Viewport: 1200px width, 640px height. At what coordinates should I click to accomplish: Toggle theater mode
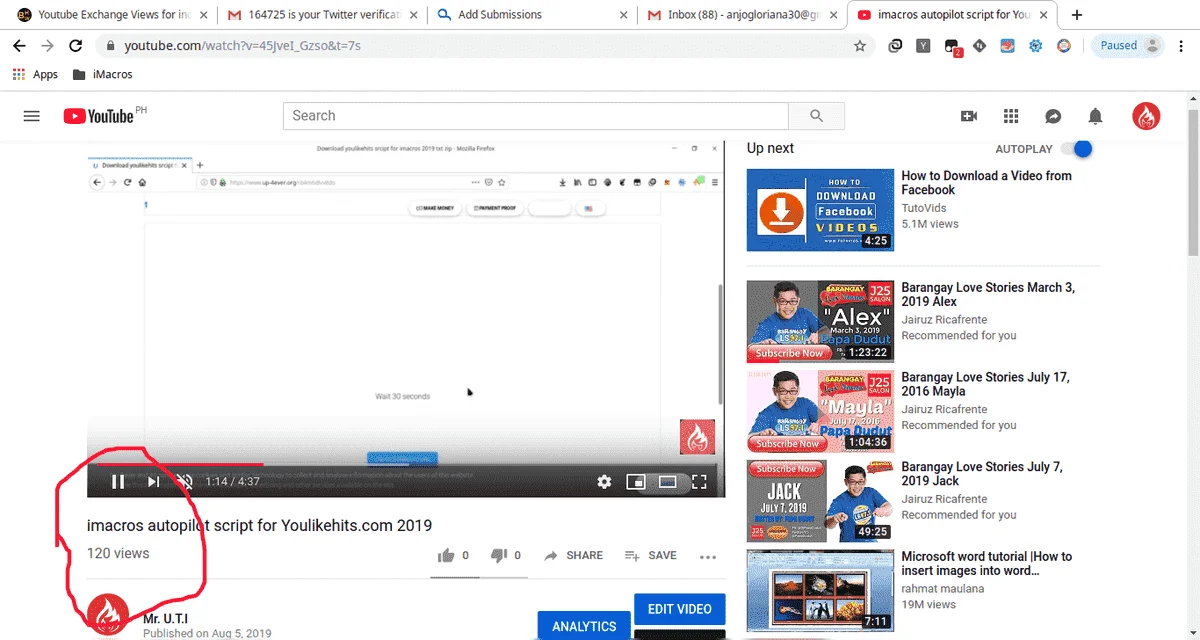coord(667,482)
